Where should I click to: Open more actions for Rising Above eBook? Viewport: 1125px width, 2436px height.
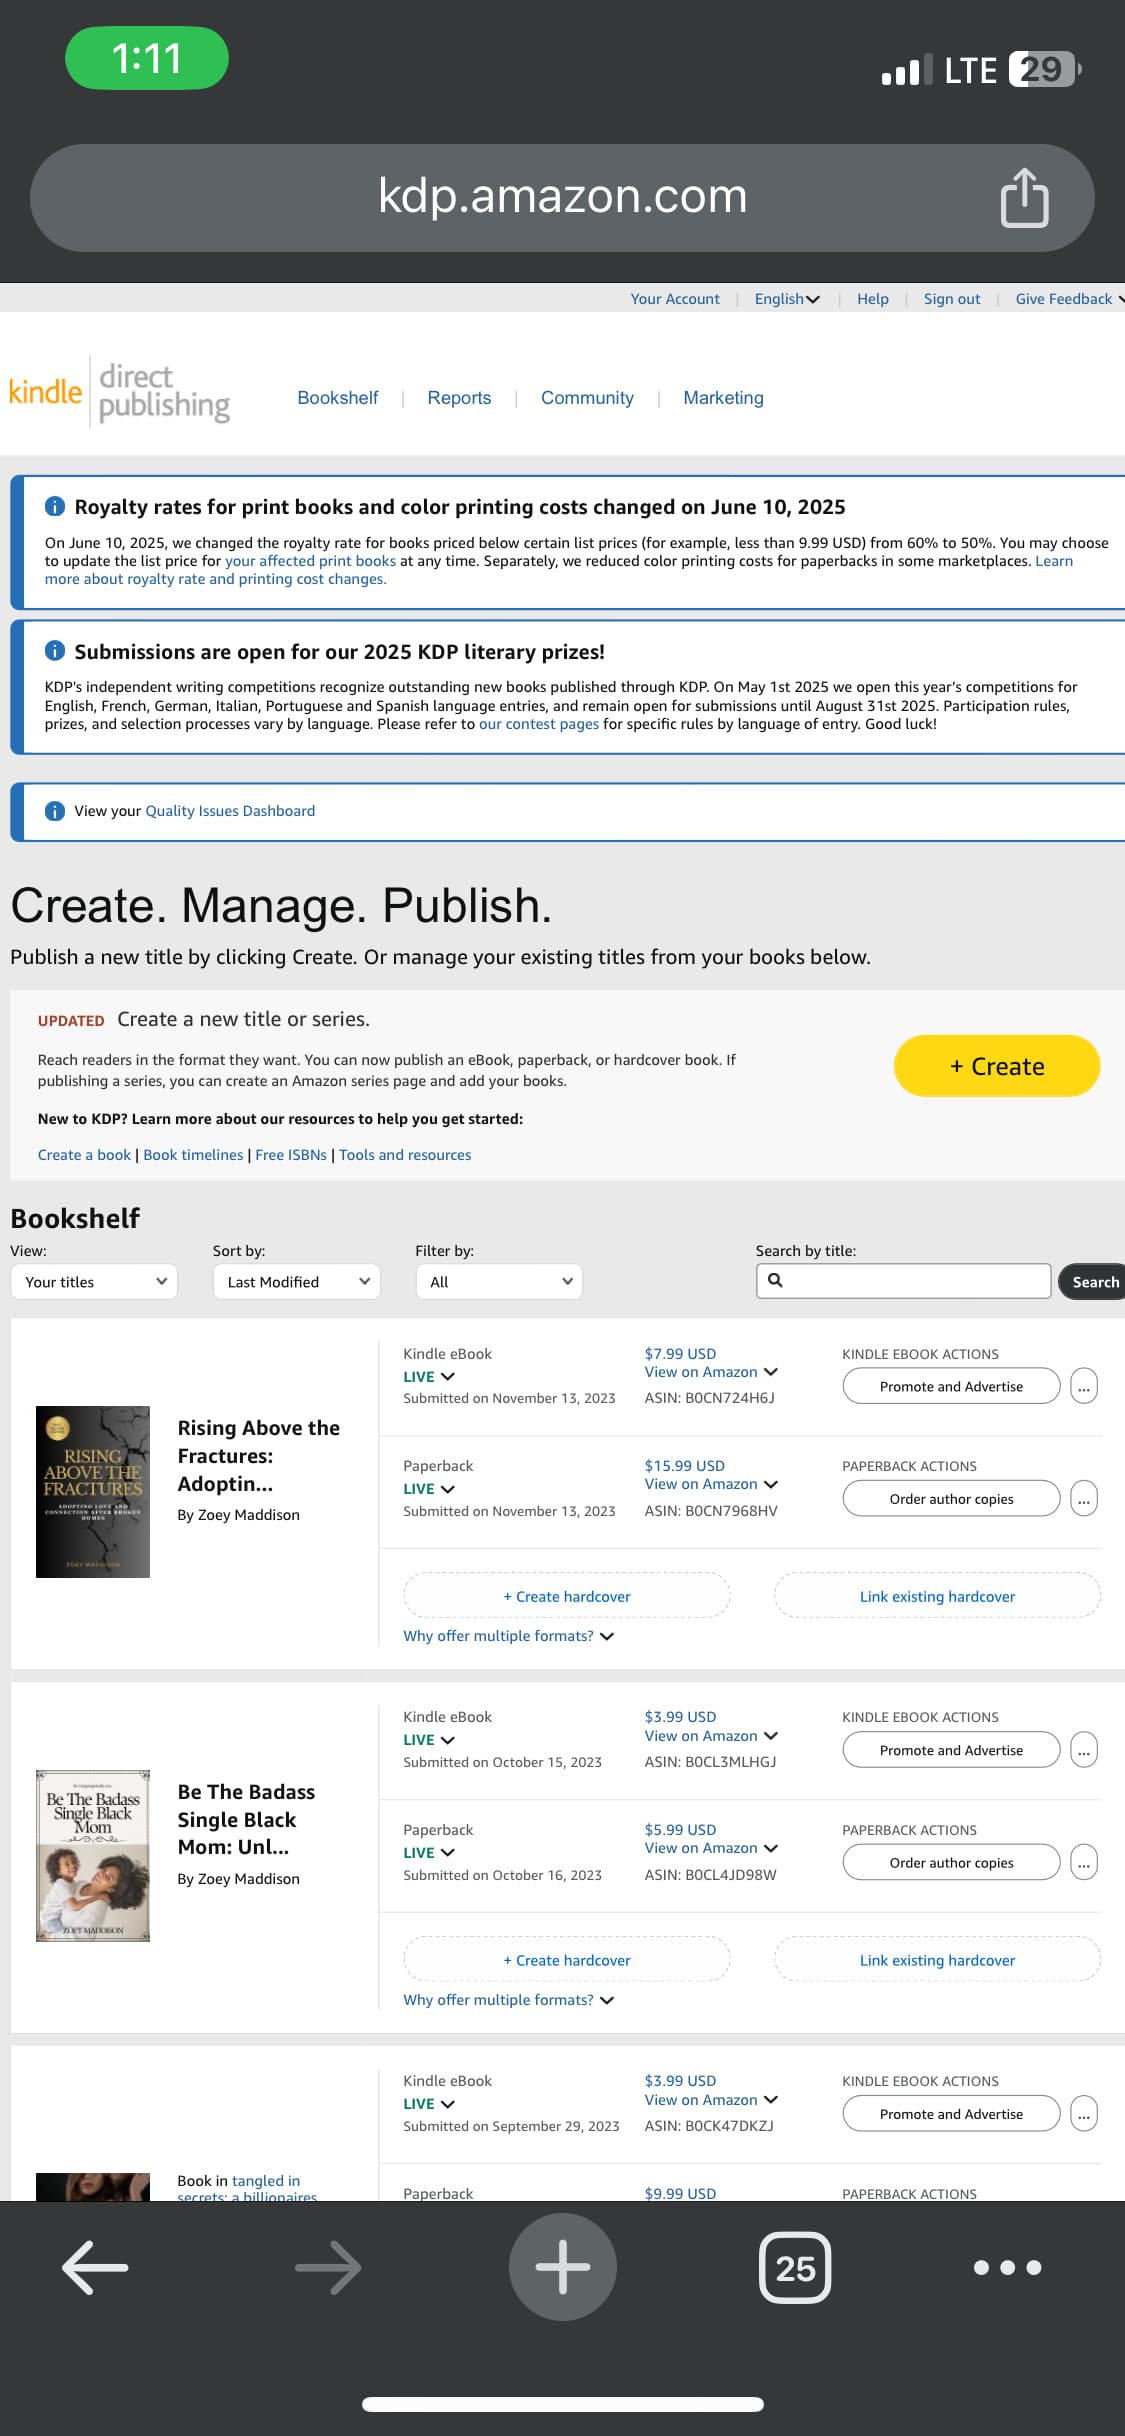1084,1386
